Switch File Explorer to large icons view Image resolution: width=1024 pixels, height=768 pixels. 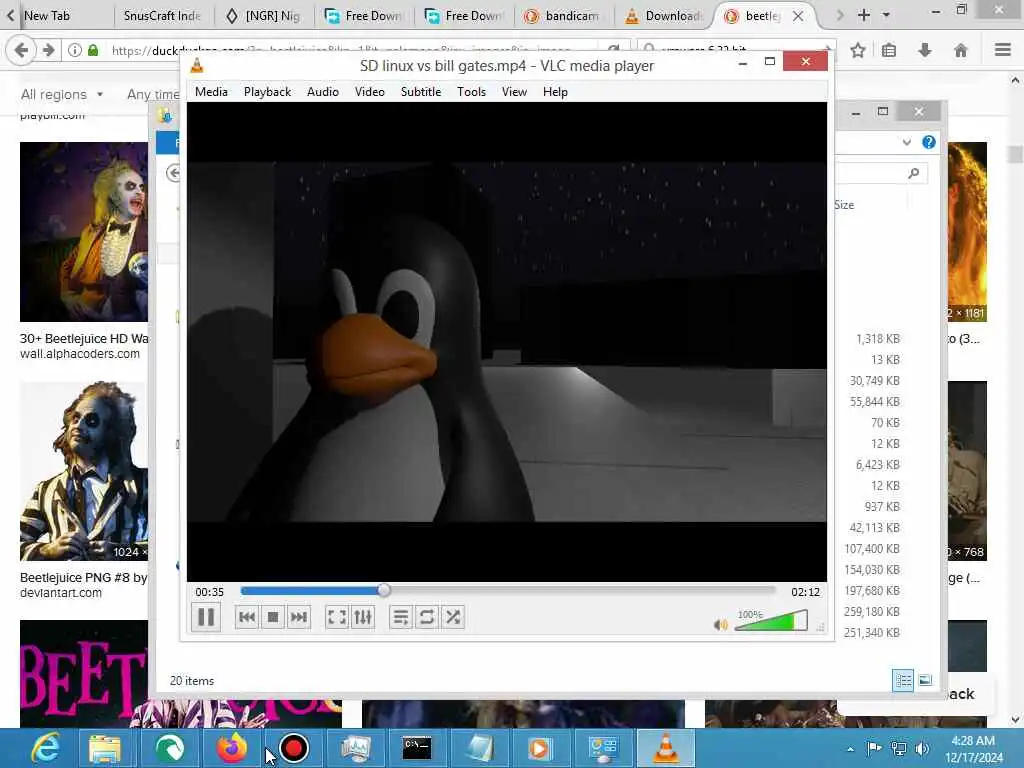click(925, 680)
